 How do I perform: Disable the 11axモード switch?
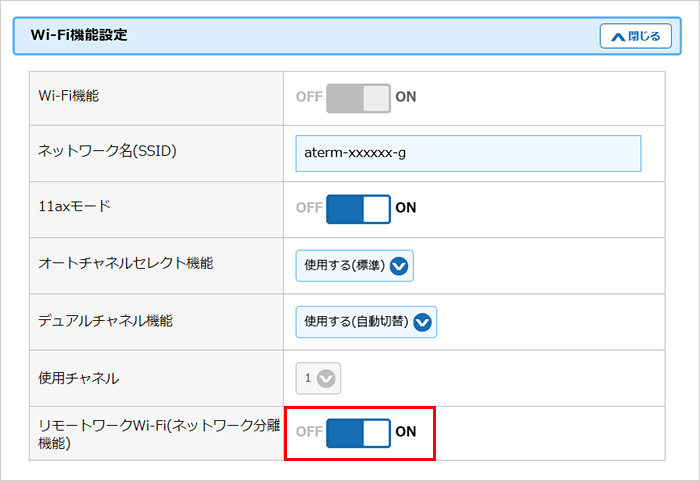tap(358, 209)
